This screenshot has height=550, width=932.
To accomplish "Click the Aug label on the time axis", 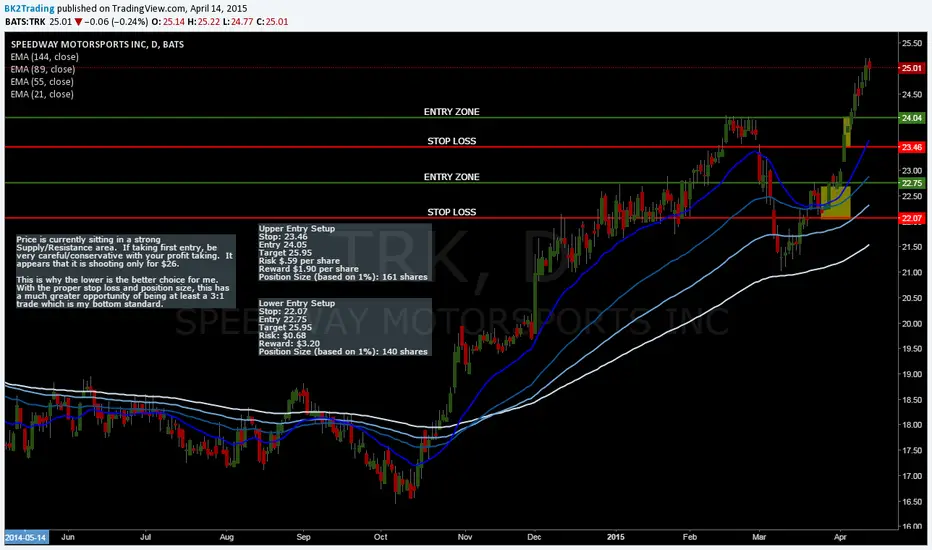I will pyautogui.click(x=226, y=537).
